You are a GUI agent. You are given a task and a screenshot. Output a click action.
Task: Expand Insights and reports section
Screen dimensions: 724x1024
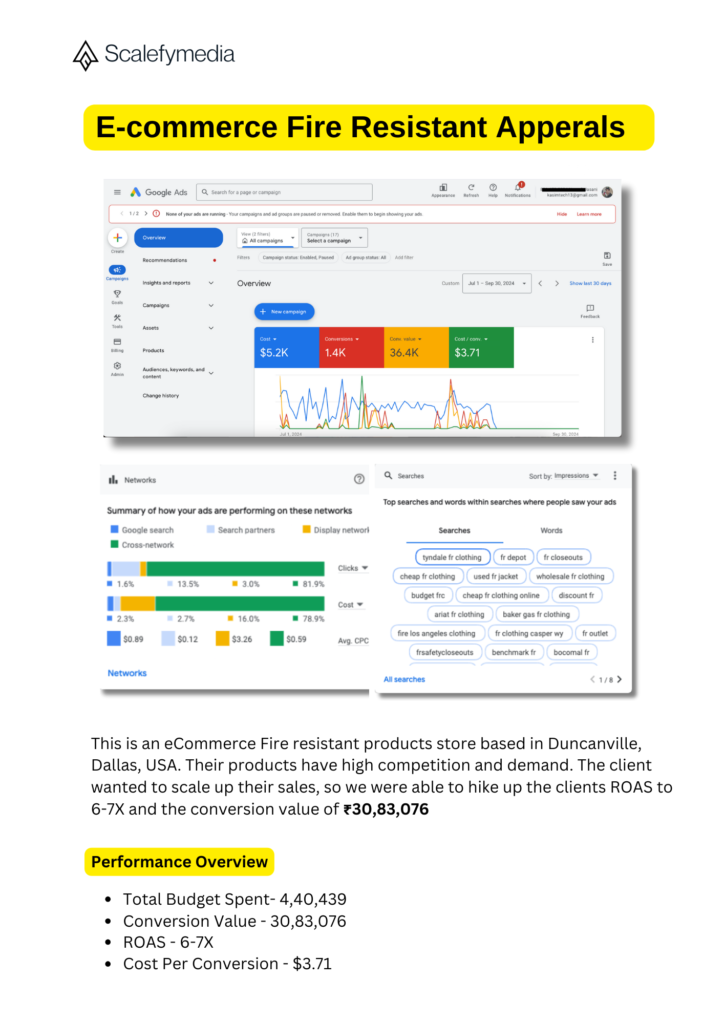pyautogui.click(x=211, y=283)
